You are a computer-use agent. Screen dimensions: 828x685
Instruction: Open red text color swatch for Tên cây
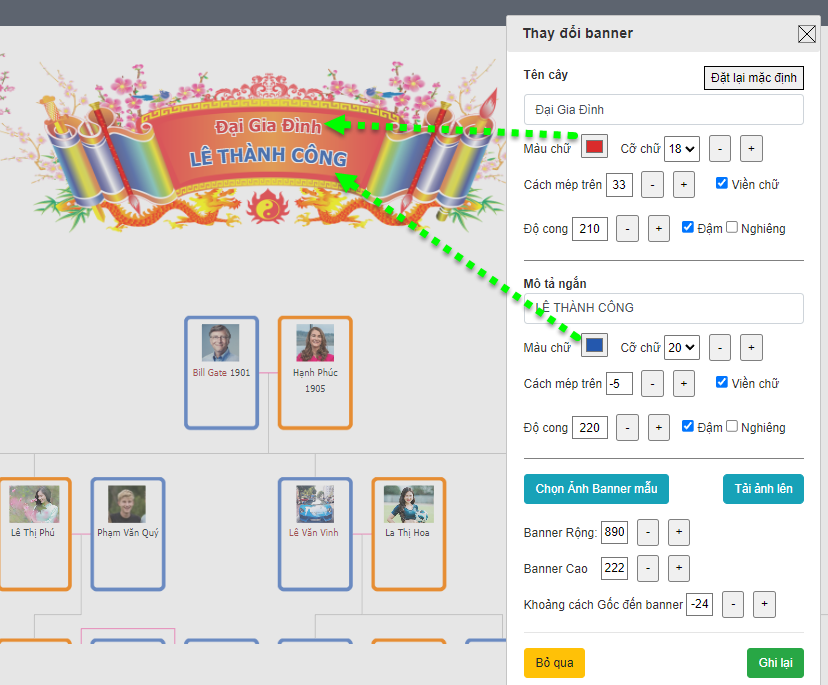click(595, 148)
